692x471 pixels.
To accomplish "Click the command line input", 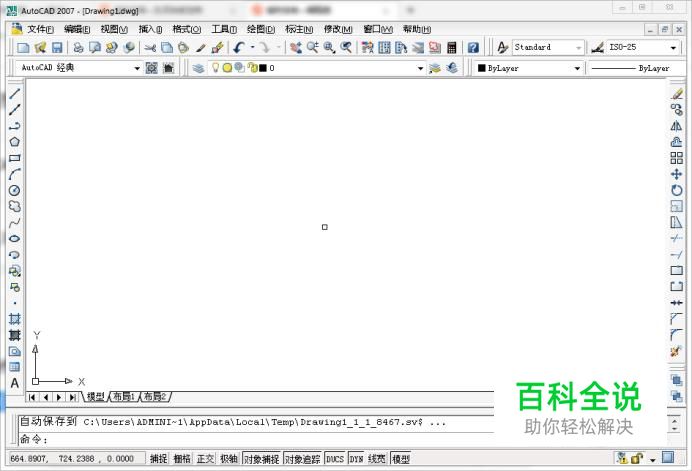I will (256, 439).
